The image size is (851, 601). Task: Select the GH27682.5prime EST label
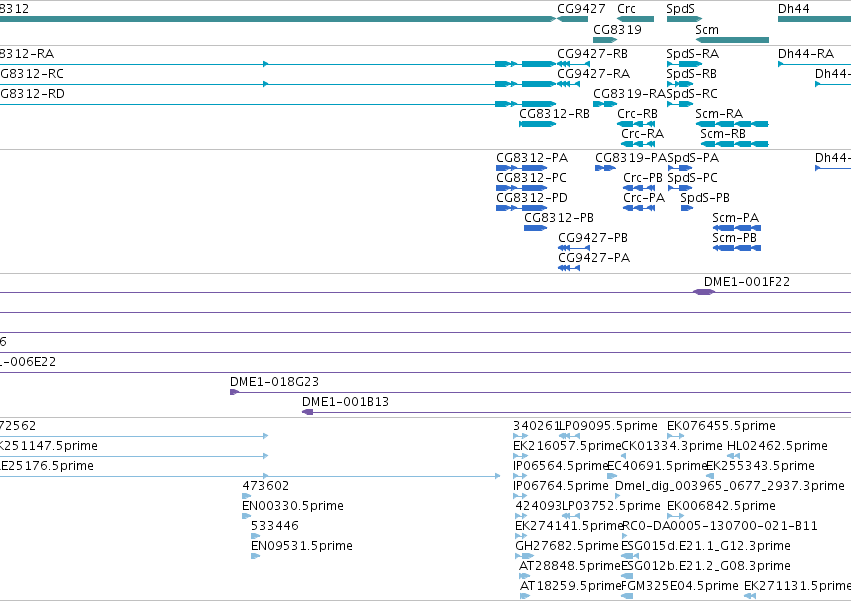tap(567, 546)
